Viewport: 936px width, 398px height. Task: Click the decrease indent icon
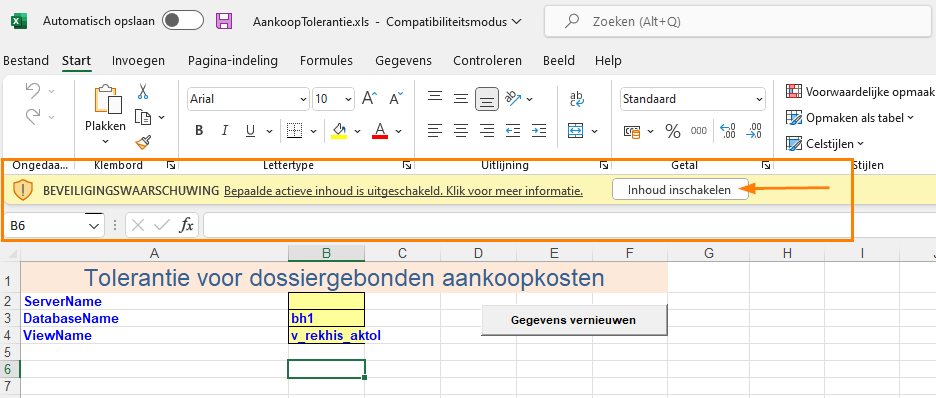(x=513, y=130)
